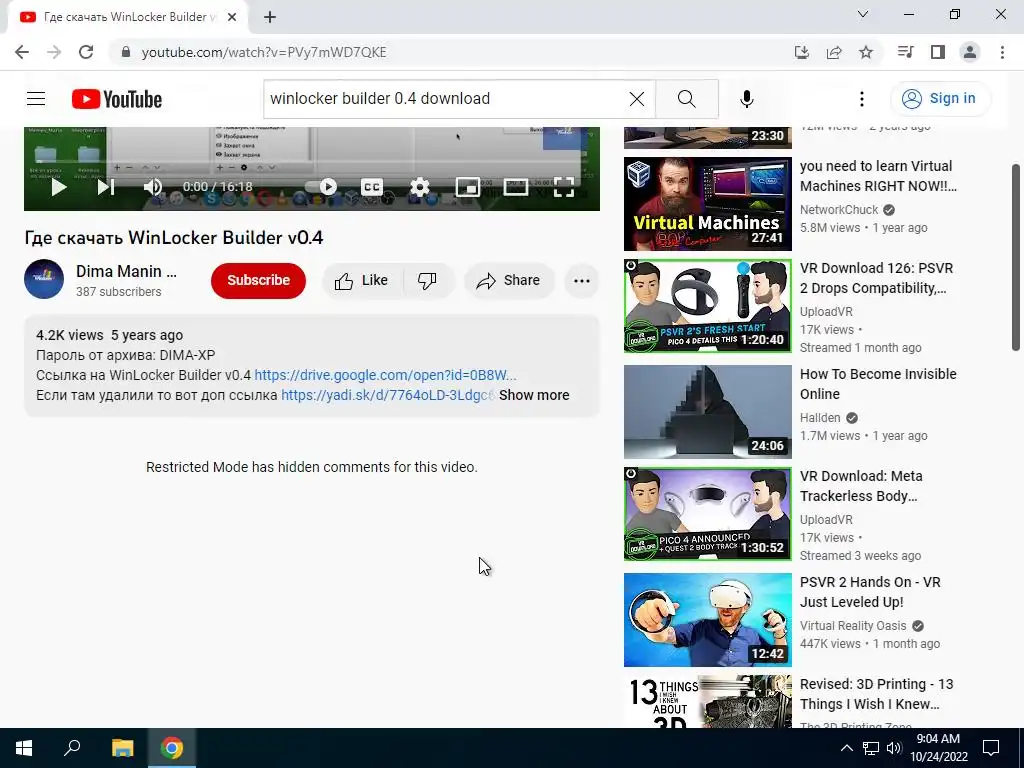Open more actions ellipsis under video
1024x768 pixels.
[x=581, y=281]
